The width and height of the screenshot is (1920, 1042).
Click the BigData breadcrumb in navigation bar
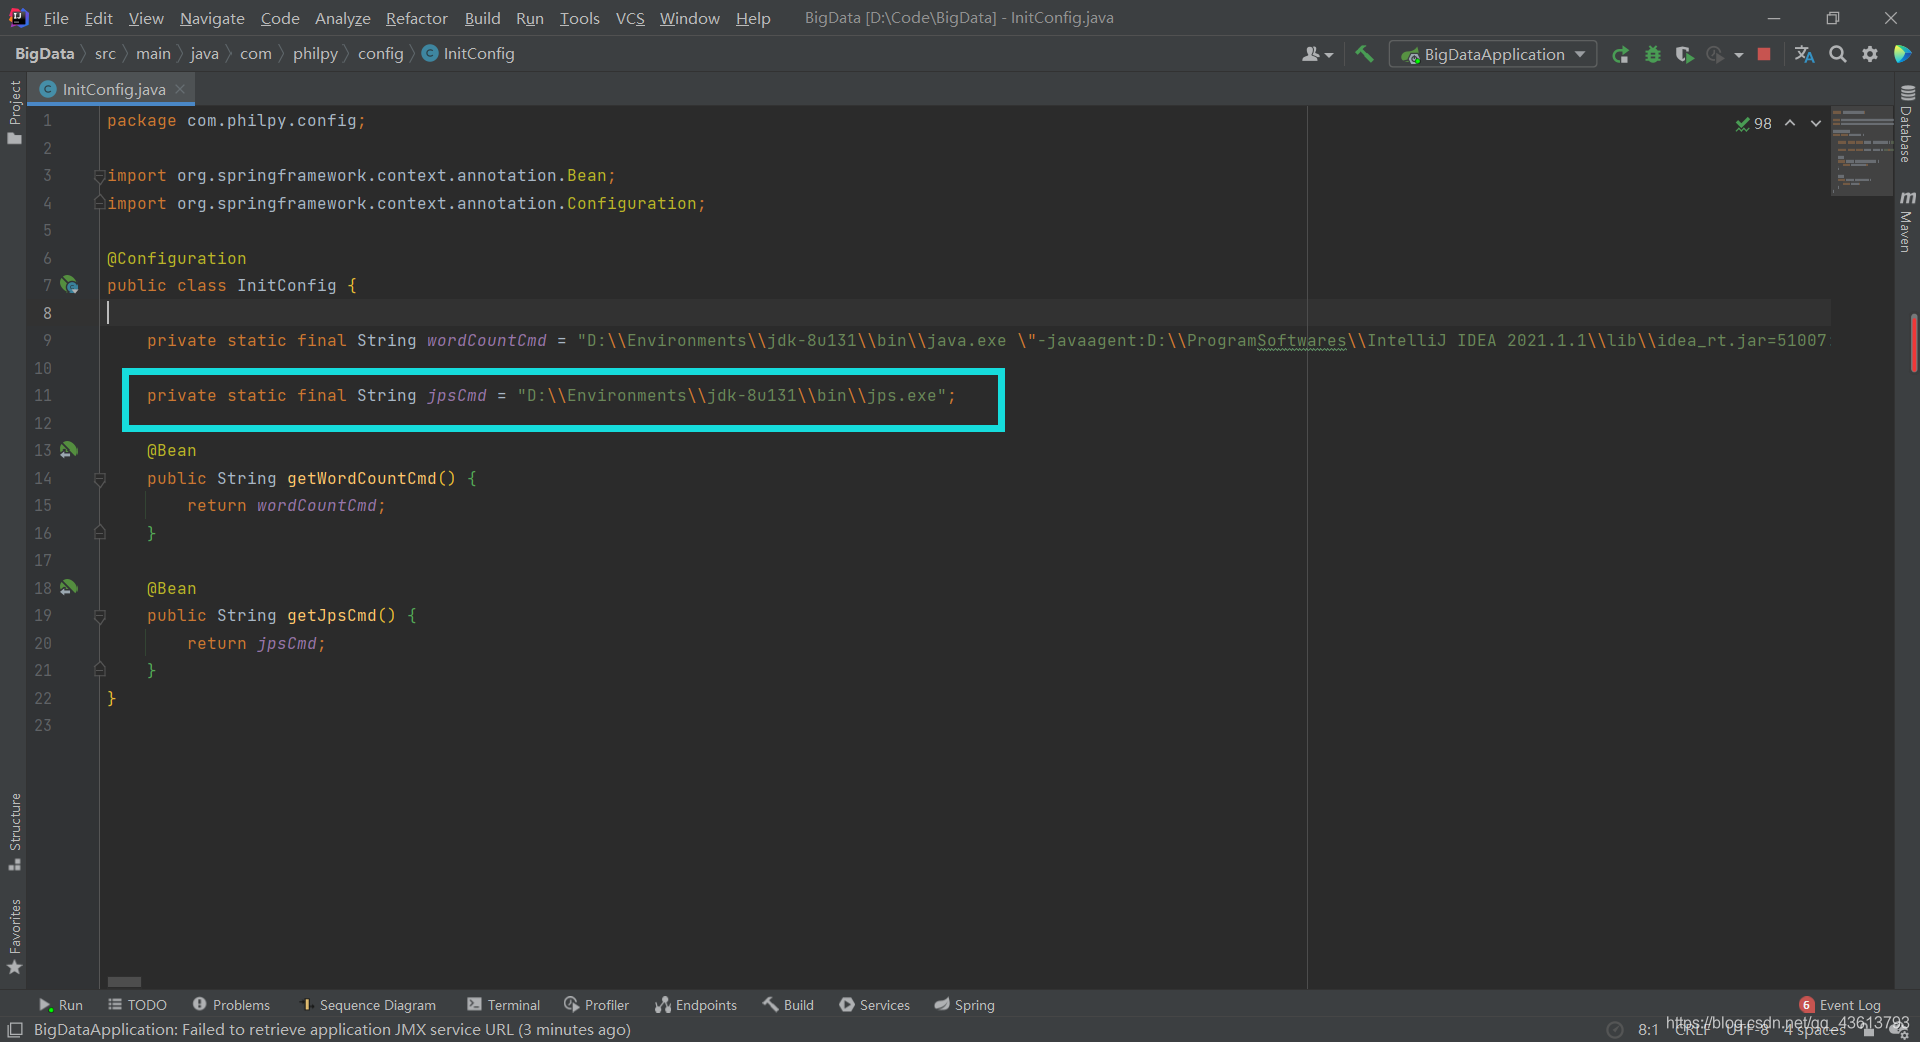(44, 54)
